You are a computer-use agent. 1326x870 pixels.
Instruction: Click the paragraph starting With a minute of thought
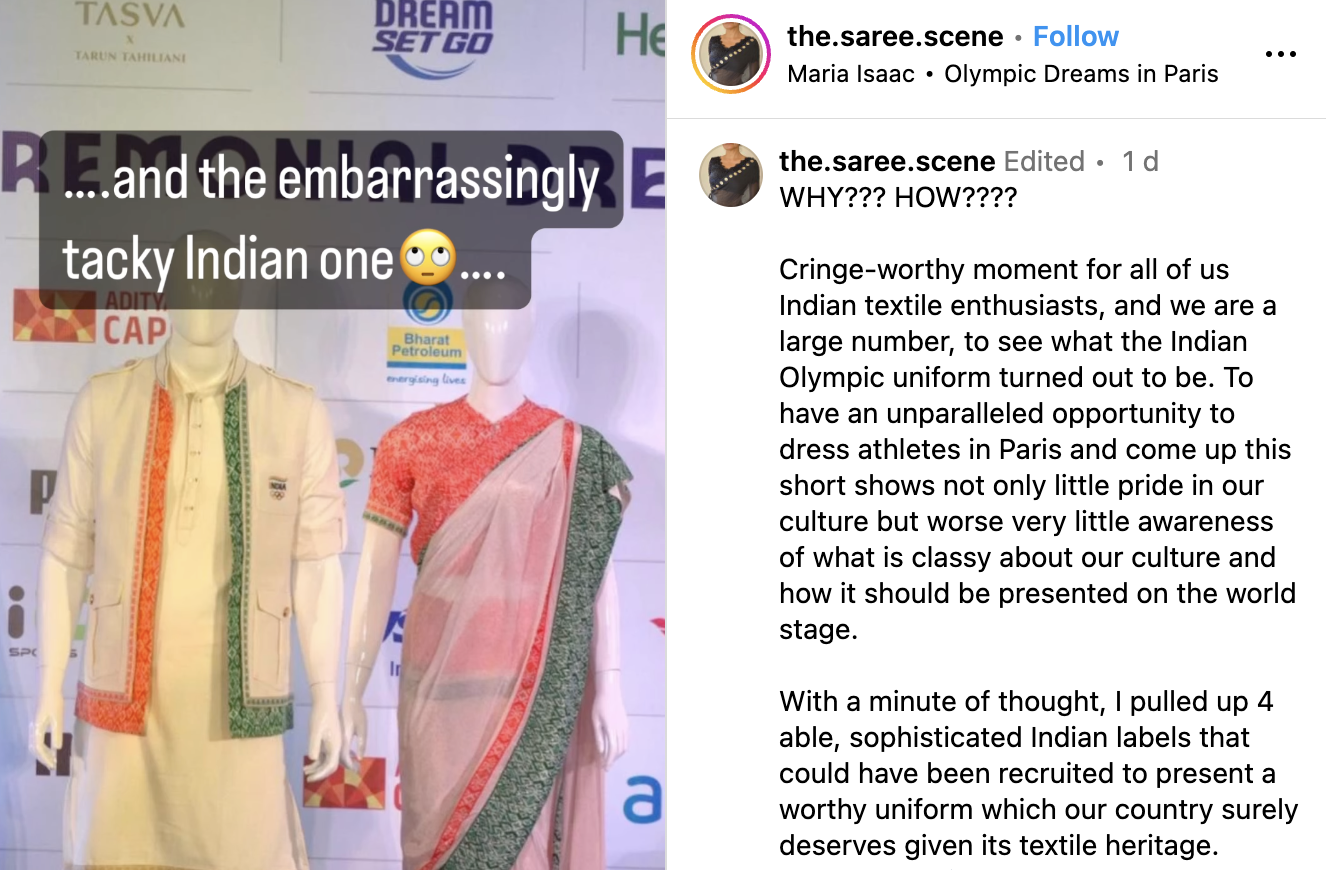tap(1038, 773)
